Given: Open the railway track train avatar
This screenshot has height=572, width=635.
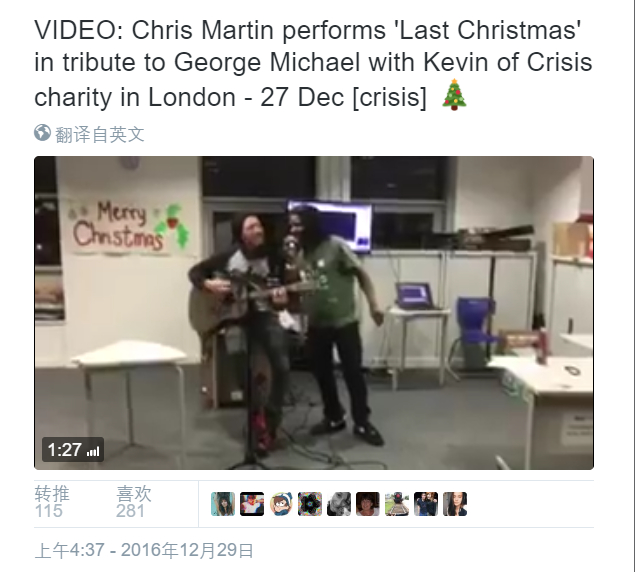Looking at the screenshot, I should tap(397, 504).
